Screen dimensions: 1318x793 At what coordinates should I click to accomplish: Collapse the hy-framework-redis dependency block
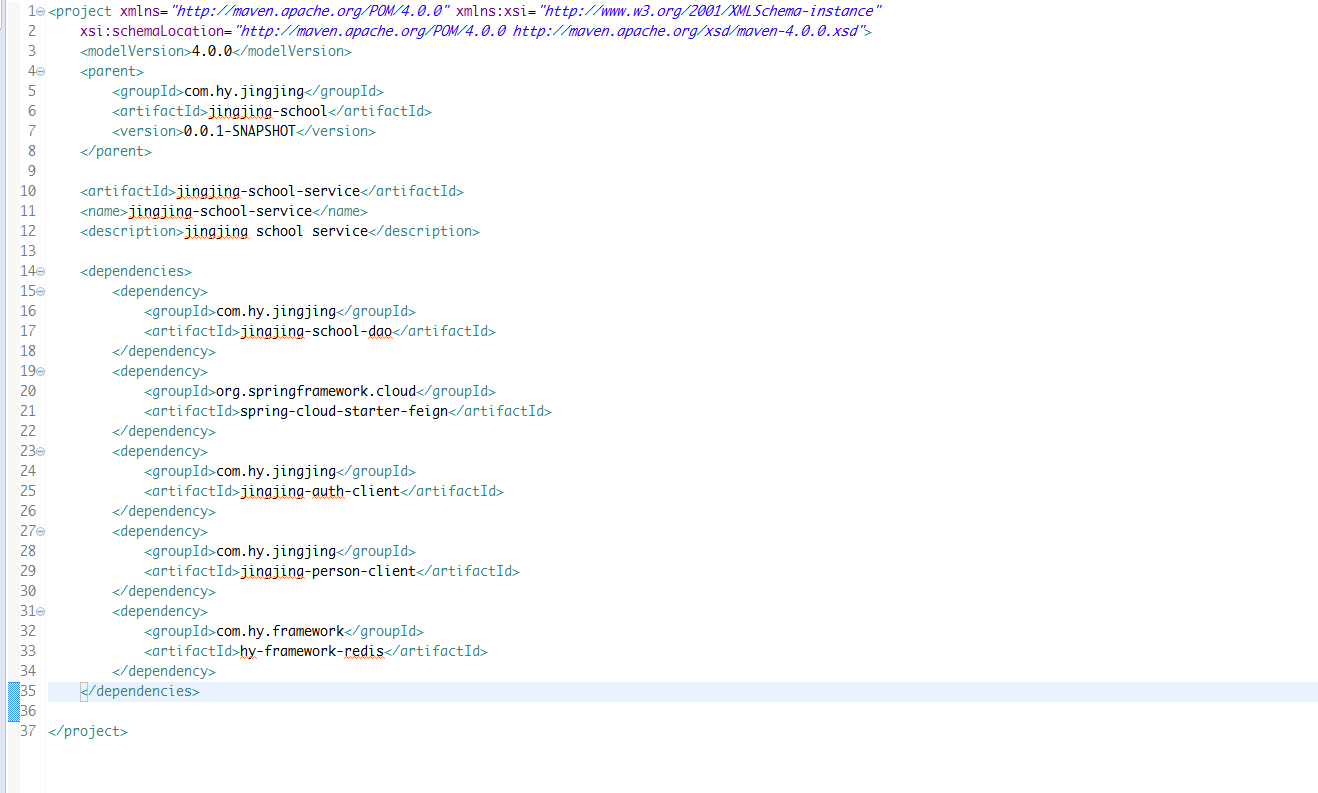coord(41,611)
